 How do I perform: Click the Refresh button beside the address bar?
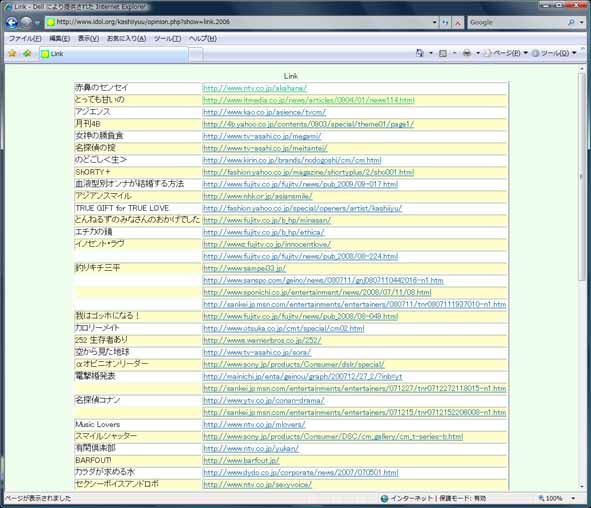pos(445,23)
